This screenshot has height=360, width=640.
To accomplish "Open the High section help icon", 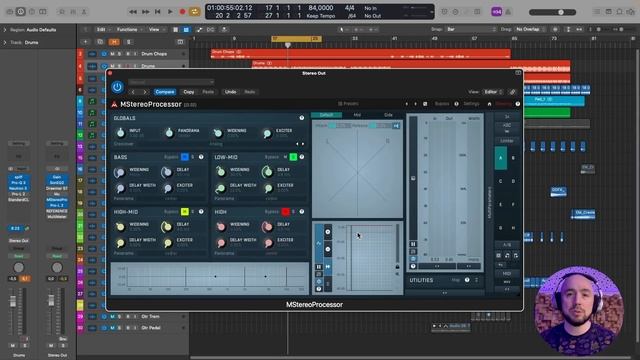I will pos(302,211).
